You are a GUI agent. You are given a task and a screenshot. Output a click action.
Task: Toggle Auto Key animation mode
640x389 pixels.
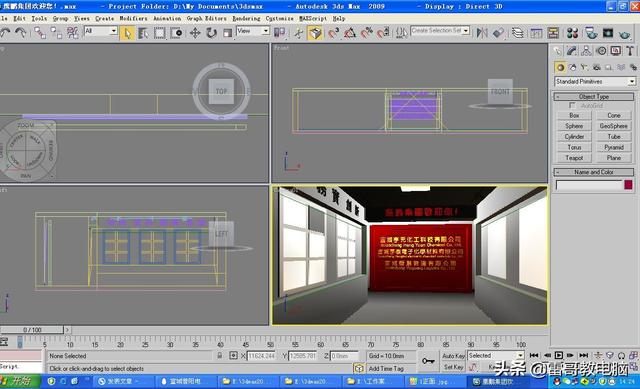tap(453, 356)
